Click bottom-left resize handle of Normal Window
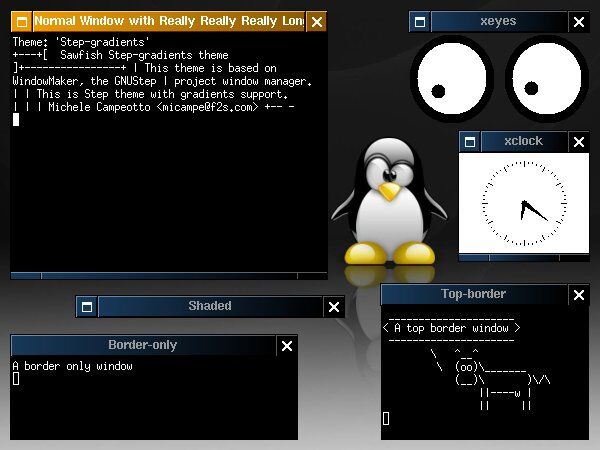Screen dimensions: 600x450 click(x=26, y=276)
